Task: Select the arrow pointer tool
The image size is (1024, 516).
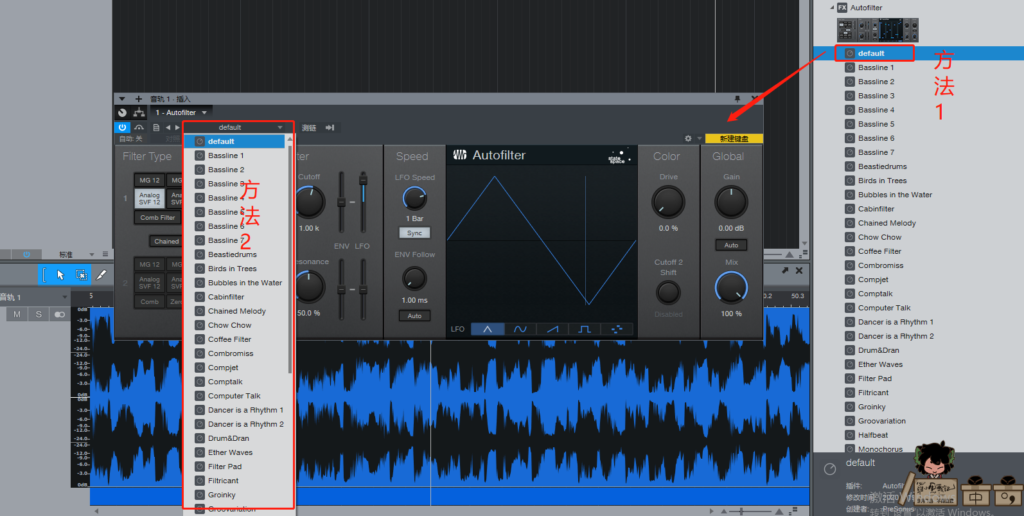Action: tap(61, 275)
